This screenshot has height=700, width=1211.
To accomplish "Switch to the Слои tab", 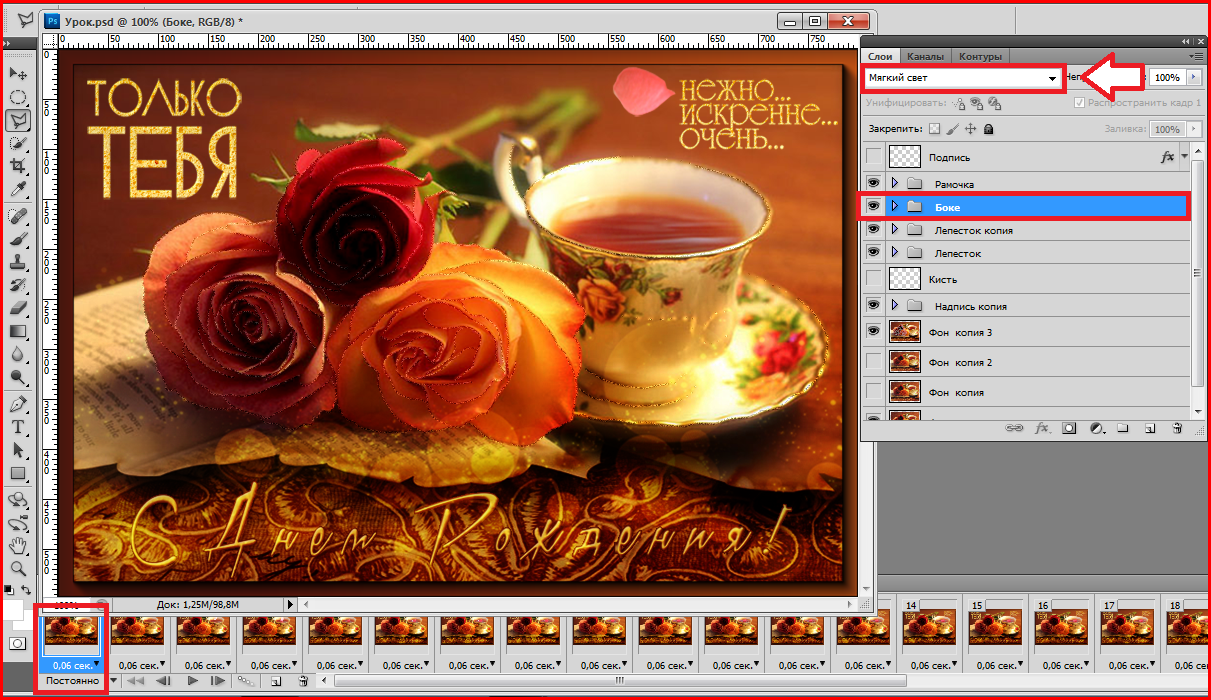I will pyautogui.click(x=880, y=56).
